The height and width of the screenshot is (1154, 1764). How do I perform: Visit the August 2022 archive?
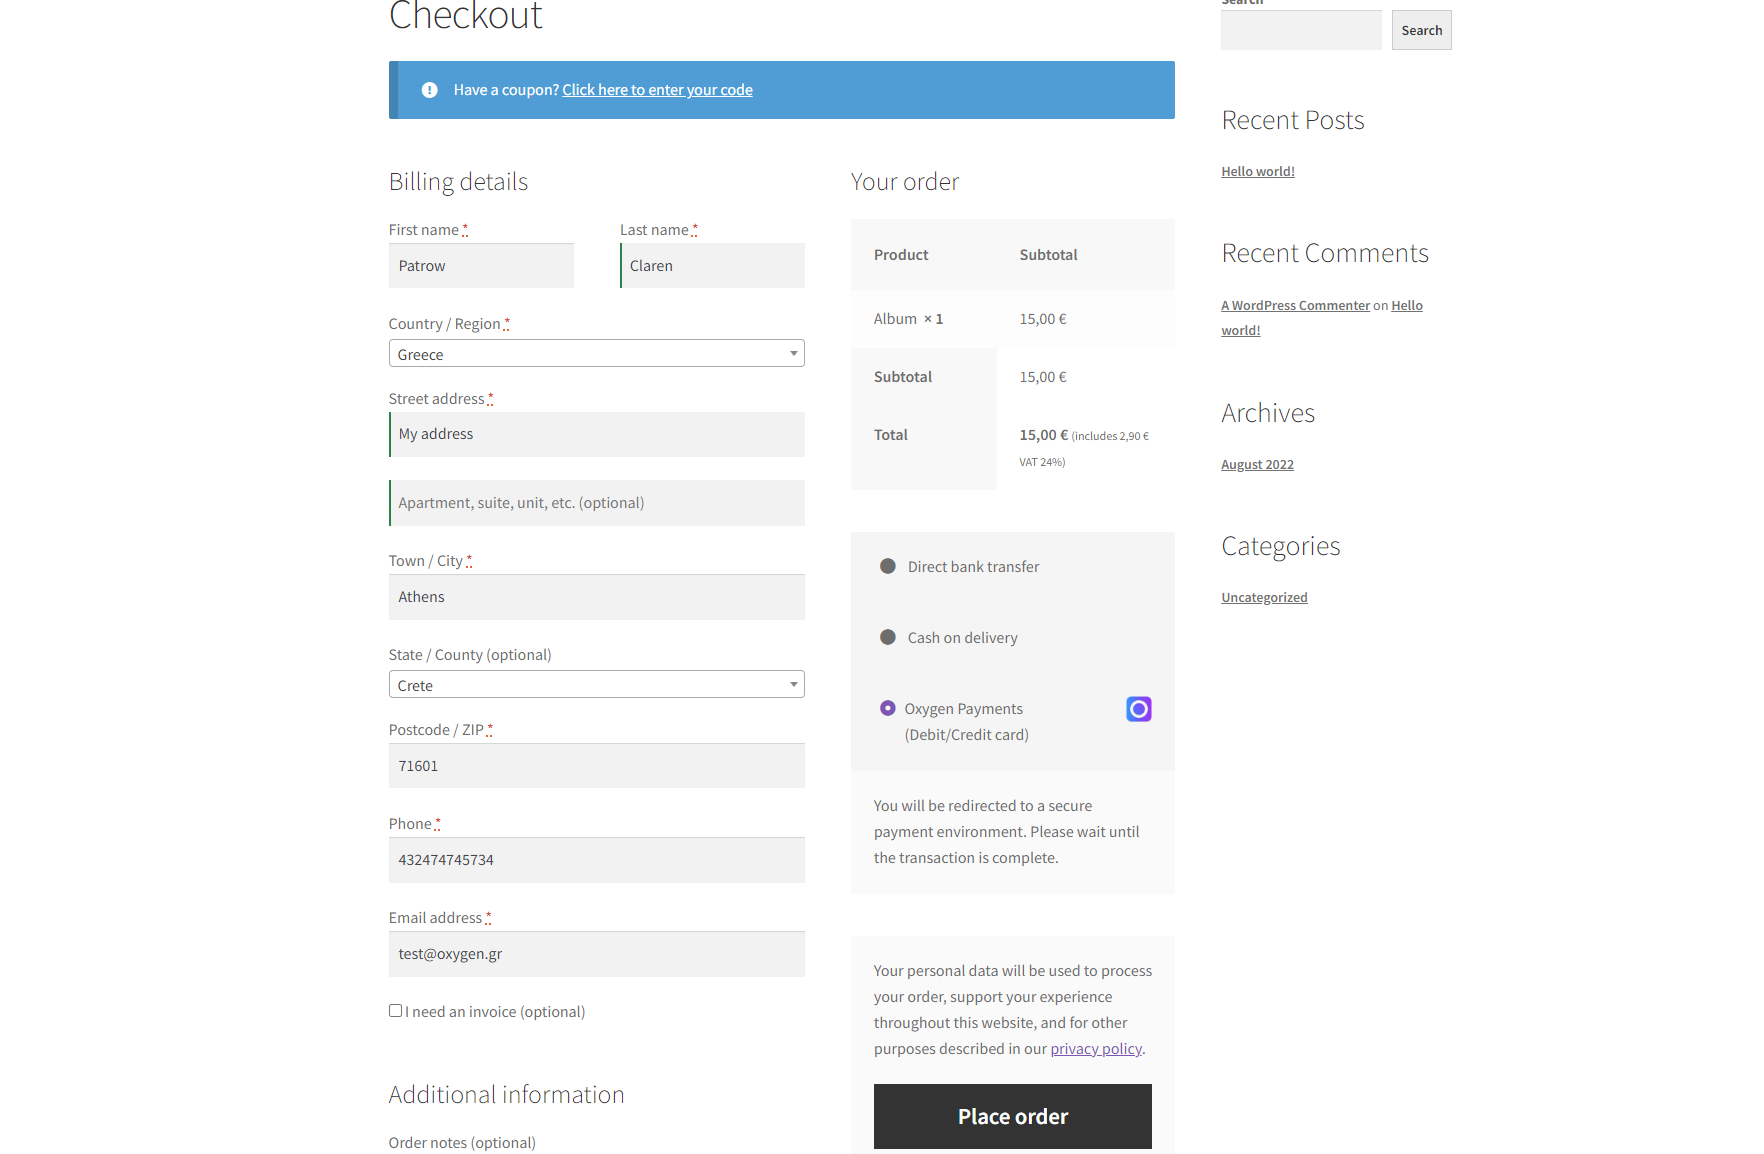1257,465
